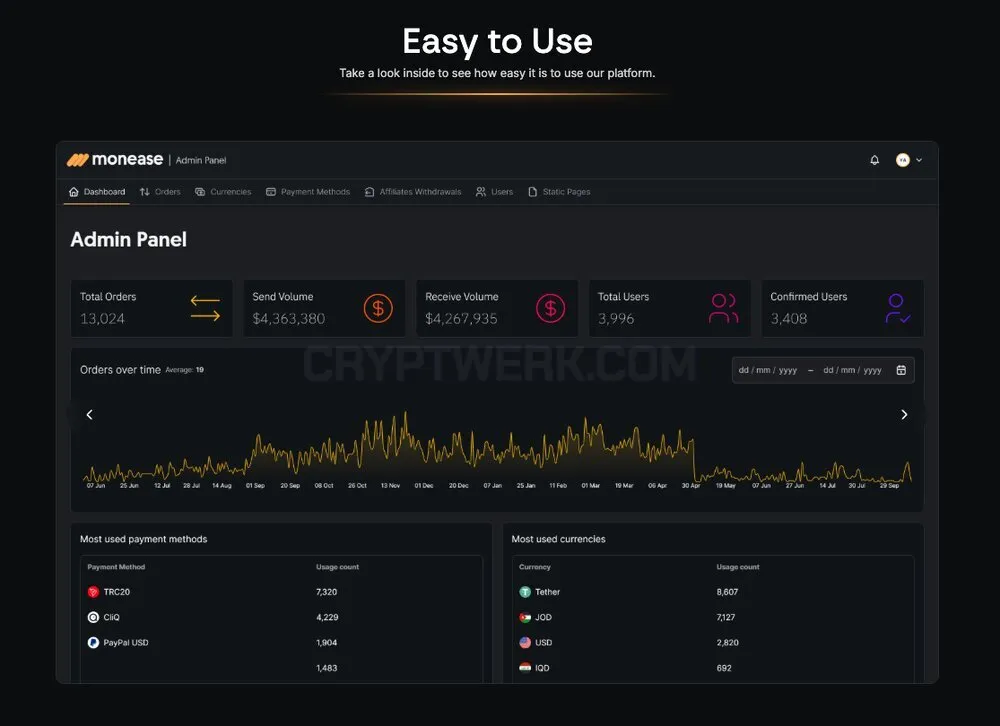Open the user avatar account menu
The image size is (1000, 726).
tap(902, 160)
